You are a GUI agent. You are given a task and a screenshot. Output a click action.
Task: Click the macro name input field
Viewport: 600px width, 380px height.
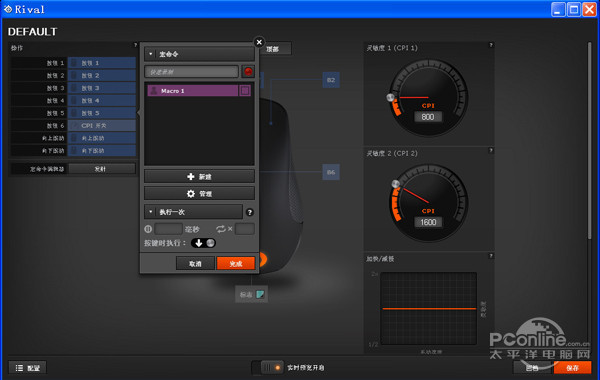(191, 72)
